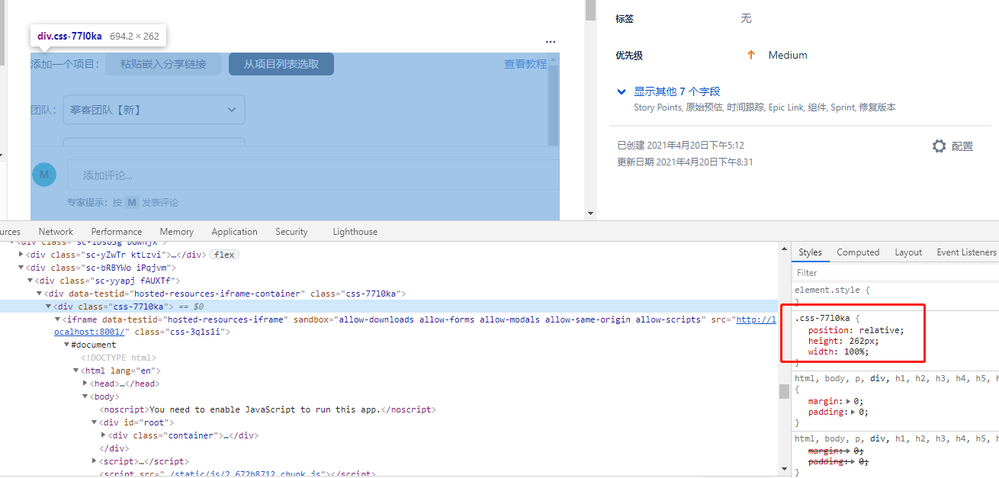Click the width: 100% declaration
Viewport: 999px width, 478px height.
pos(838,352)
